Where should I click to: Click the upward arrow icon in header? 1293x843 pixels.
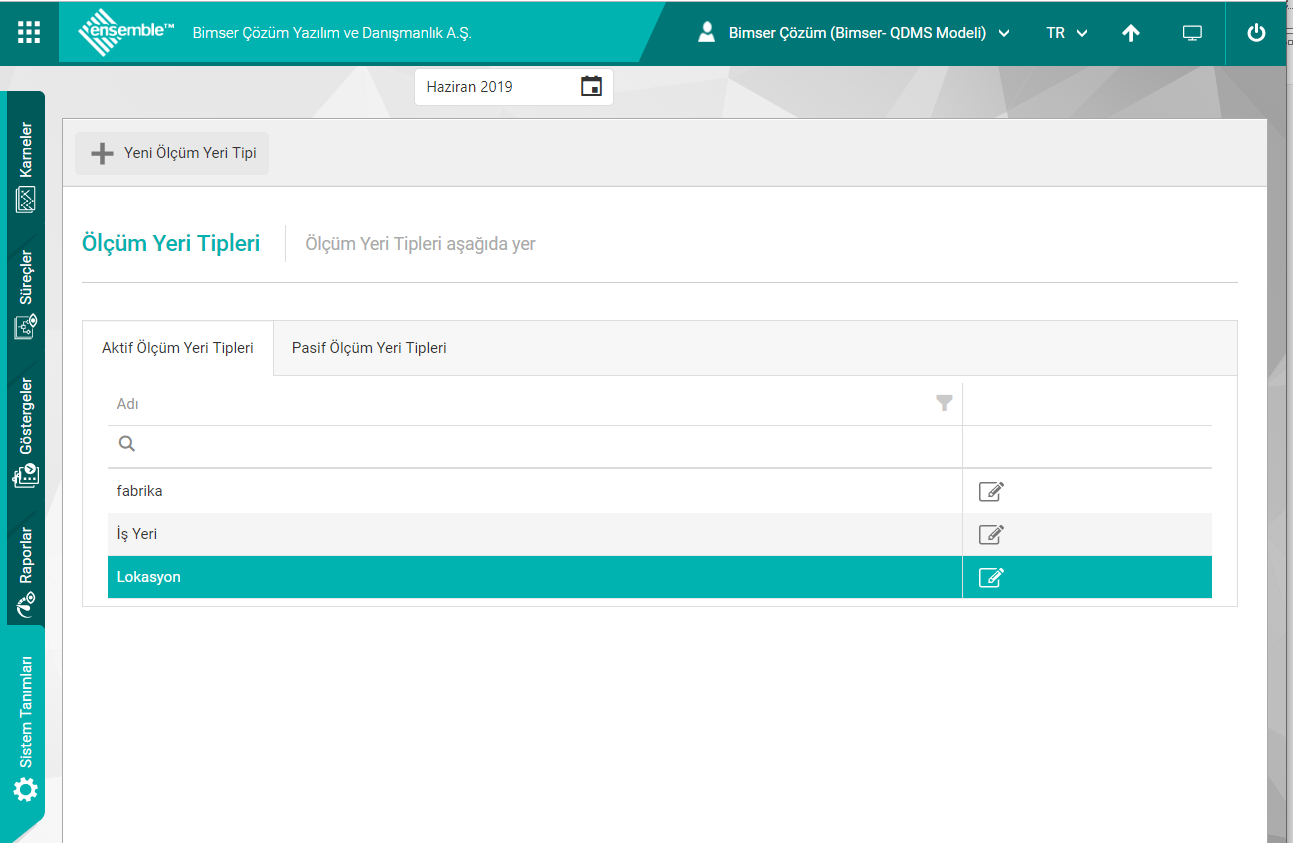(1130, 33)
